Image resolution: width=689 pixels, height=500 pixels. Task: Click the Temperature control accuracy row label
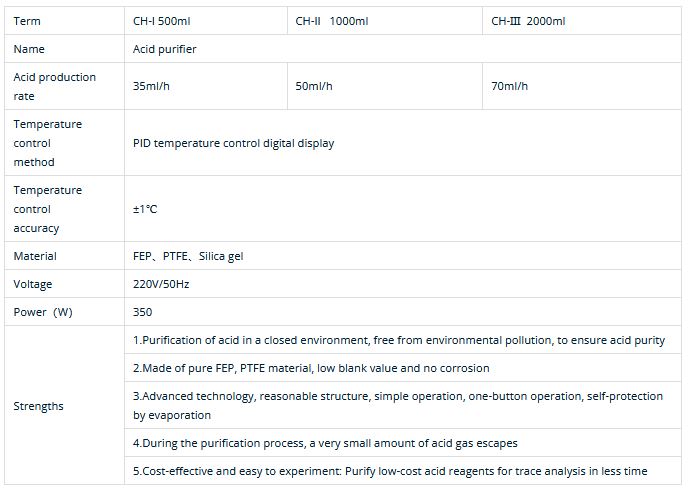click(48, 209)
